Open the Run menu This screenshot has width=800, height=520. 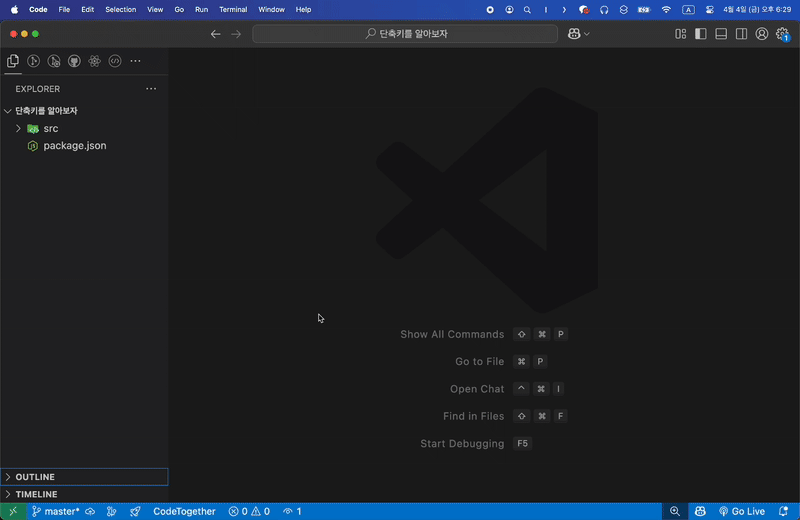tap(202, 10)
